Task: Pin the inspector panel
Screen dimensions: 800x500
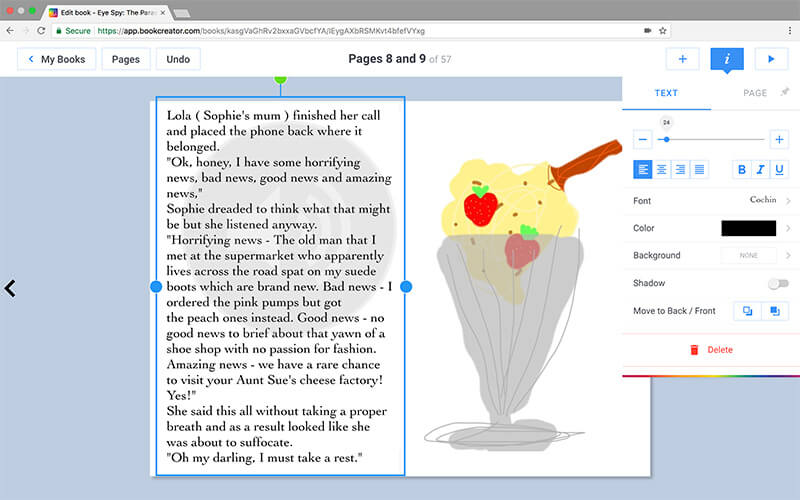Action: [785, 92]
